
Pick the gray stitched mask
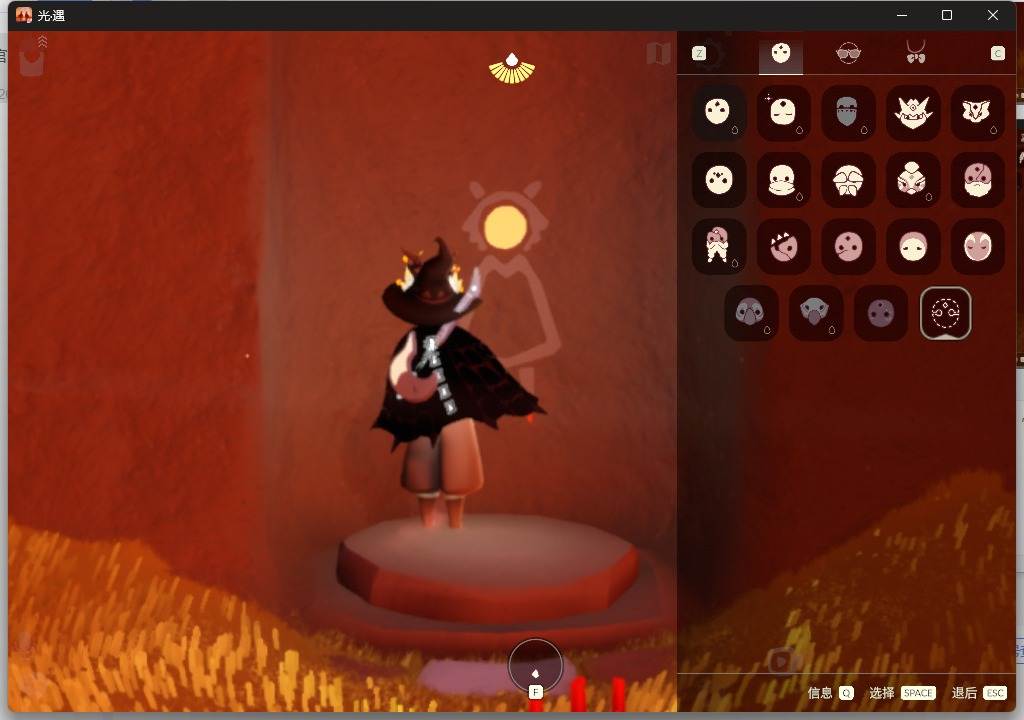[x=848, y=112]
